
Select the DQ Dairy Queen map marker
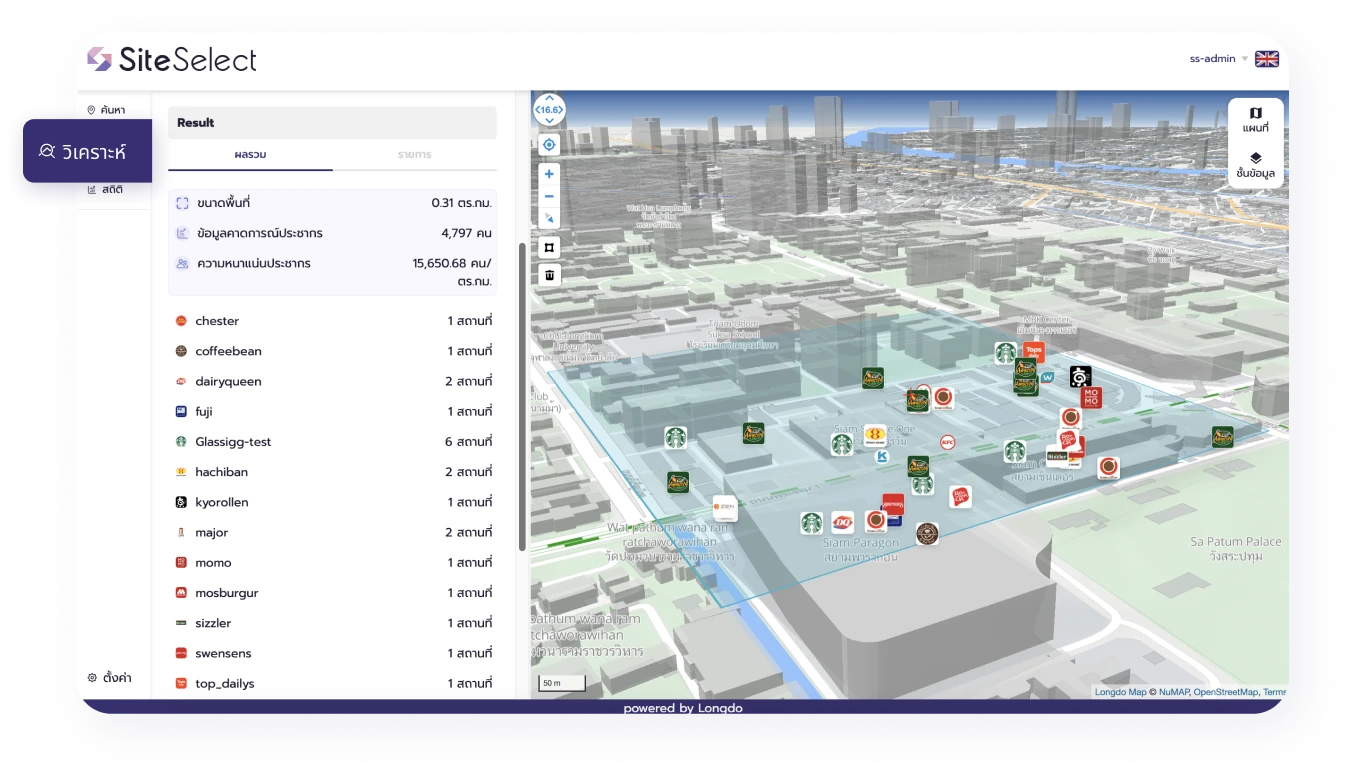pos(842,522)
